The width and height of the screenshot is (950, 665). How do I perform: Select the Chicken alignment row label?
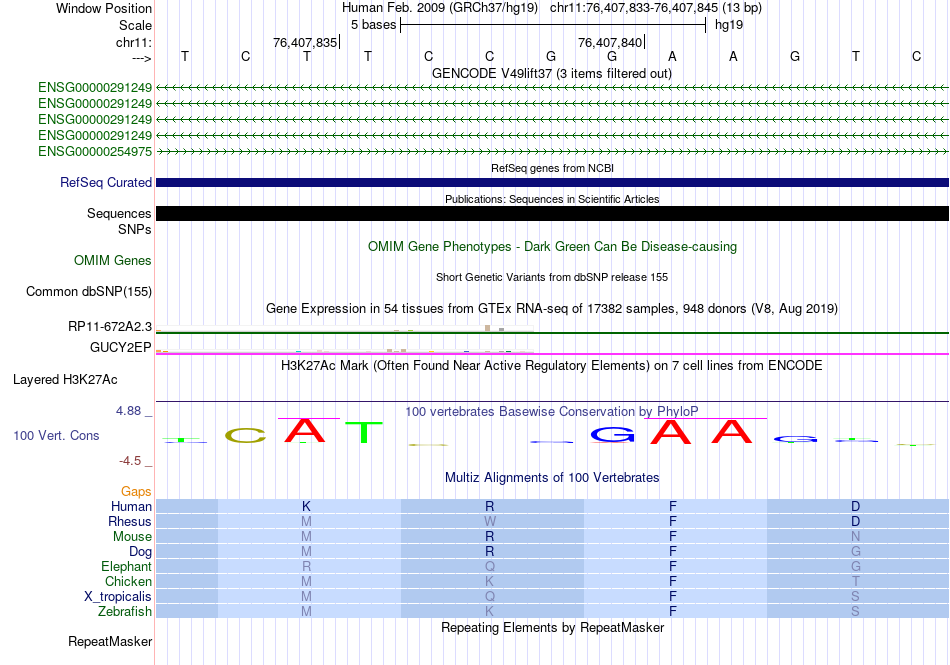[128, 581]
